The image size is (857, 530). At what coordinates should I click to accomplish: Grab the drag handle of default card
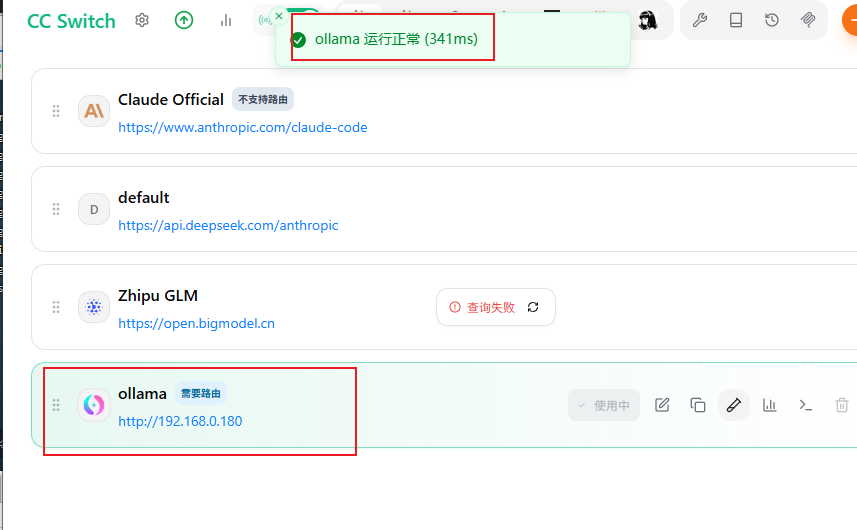(x=56, y=209)
